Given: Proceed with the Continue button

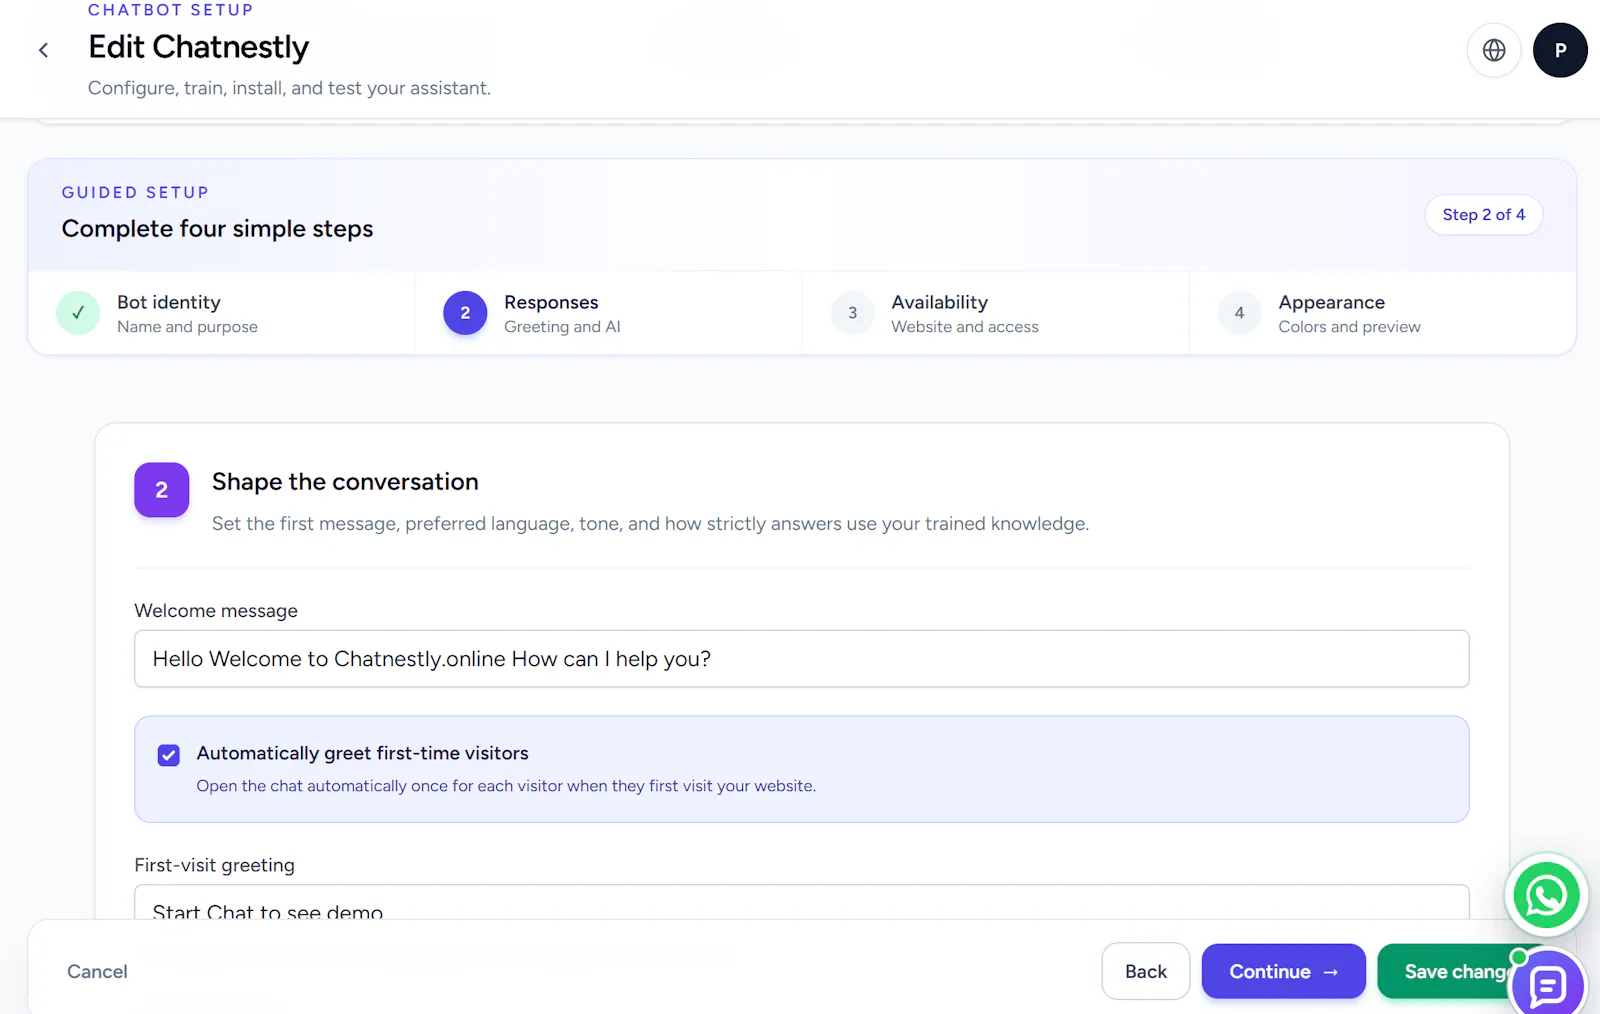Looking at the screenshot, I should pyautogui.click(x=1283, y=971).
